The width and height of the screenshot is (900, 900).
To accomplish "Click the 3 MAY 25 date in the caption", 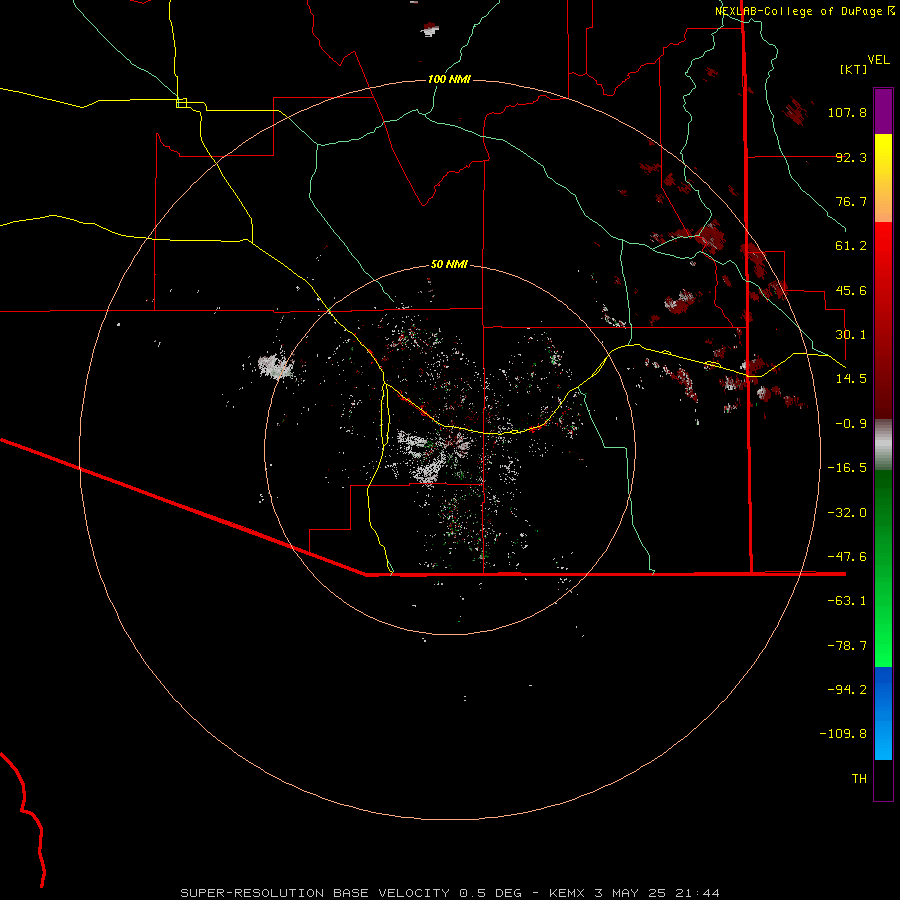I will point(630,893).
